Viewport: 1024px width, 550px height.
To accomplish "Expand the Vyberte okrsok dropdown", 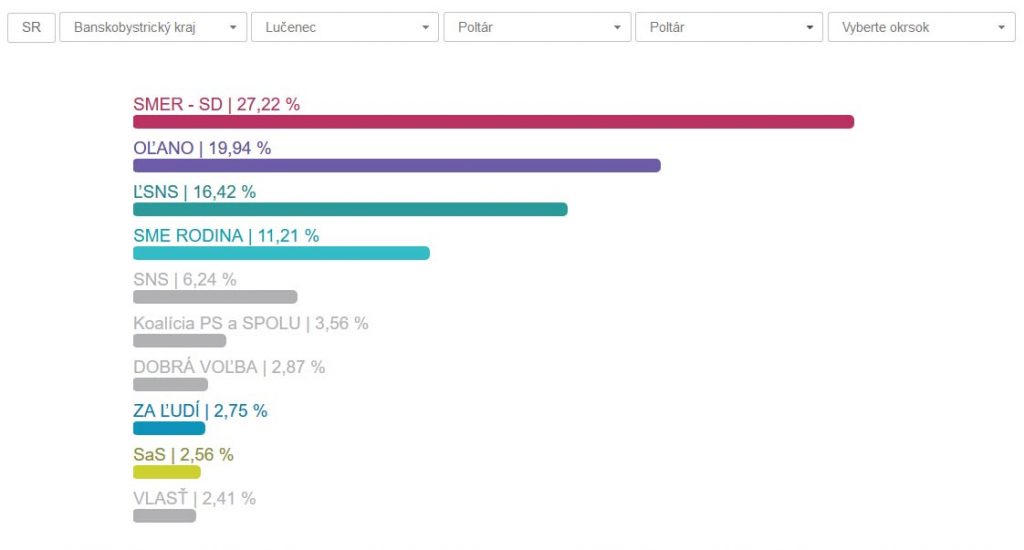I will pos(921,27).
